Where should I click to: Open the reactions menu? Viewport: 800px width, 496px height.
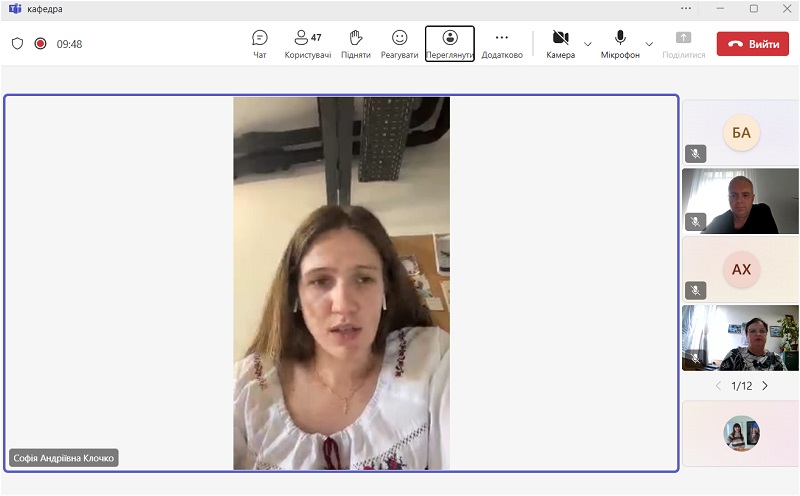(399, 43)
